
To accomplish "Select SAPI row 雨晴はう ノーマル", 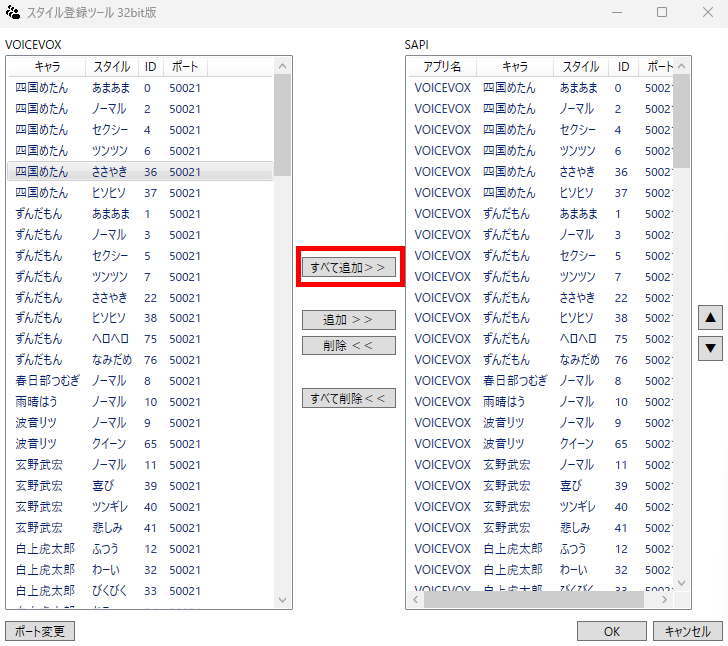I will point(540,402).
